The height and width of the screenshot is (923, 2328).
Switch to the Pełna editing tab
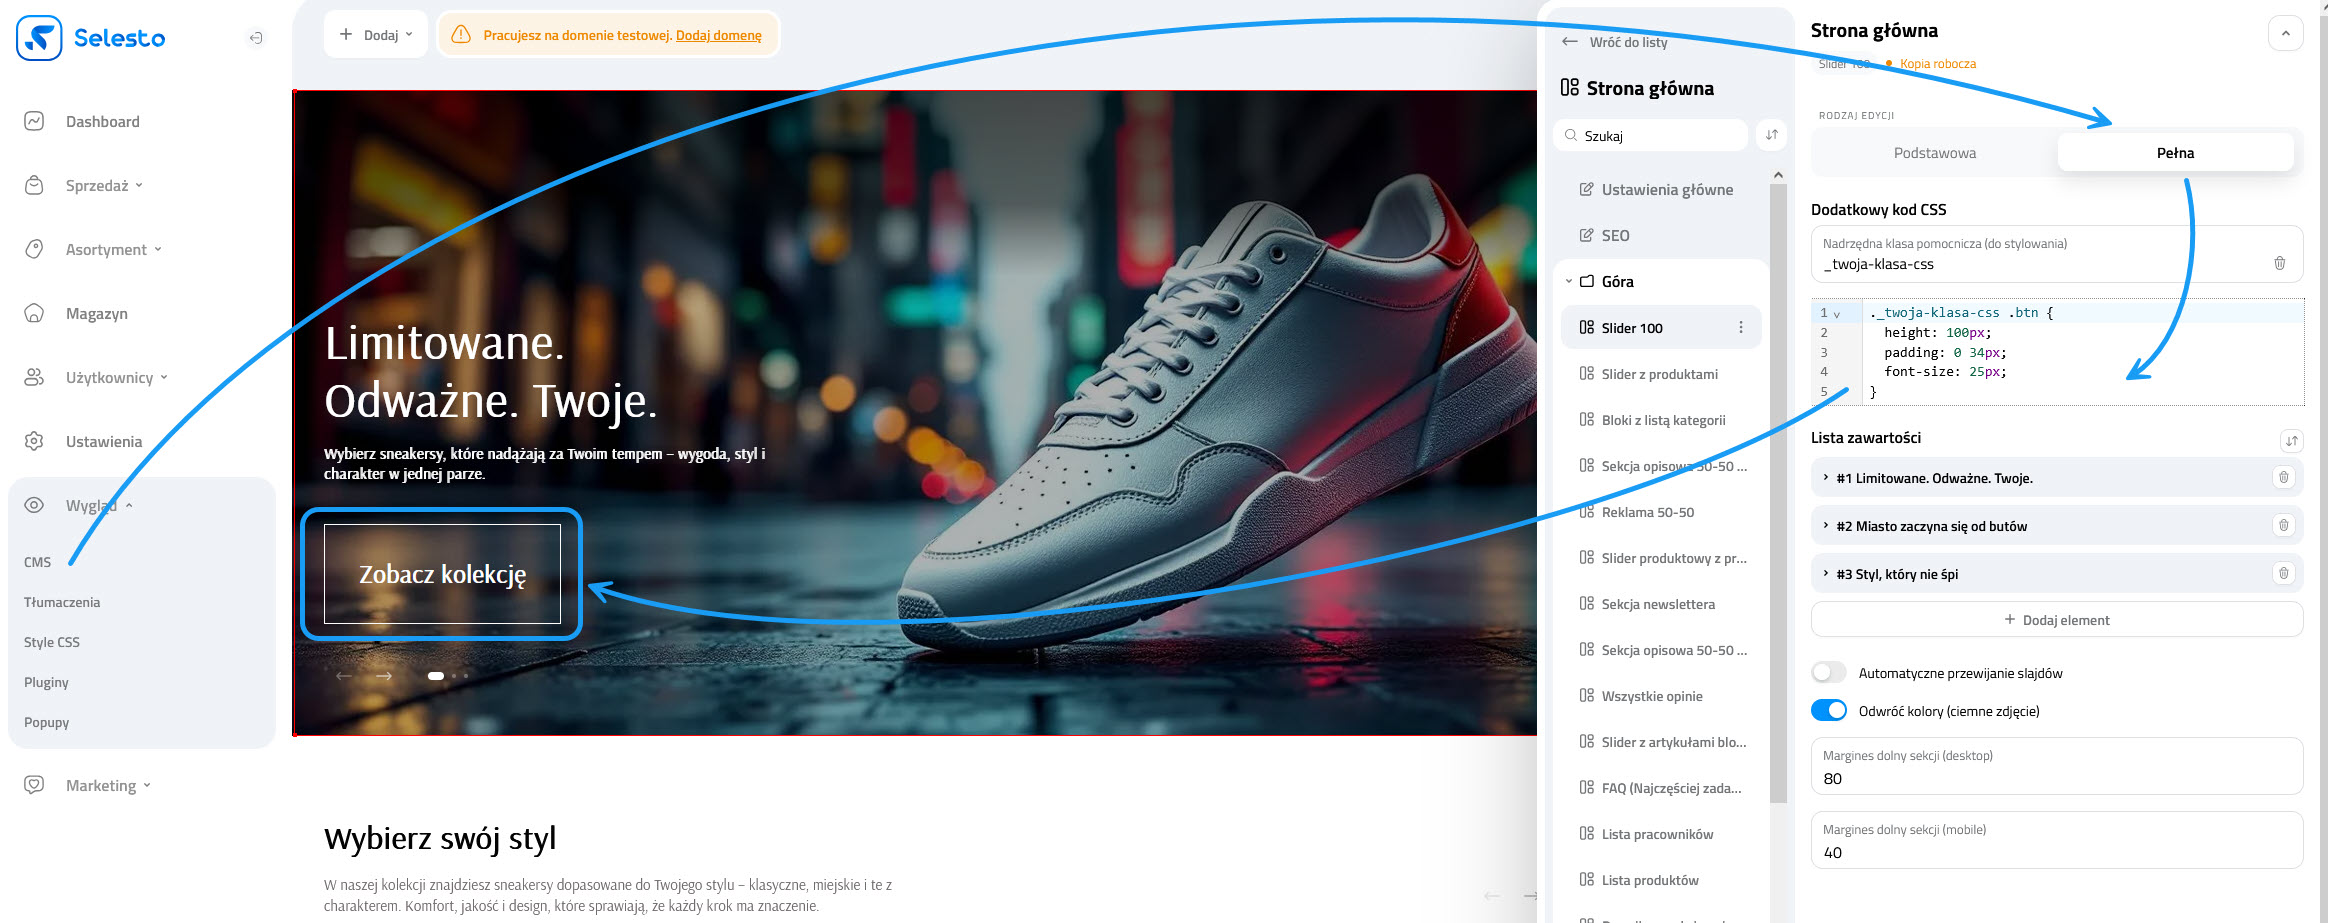[x=2174, y=152]
